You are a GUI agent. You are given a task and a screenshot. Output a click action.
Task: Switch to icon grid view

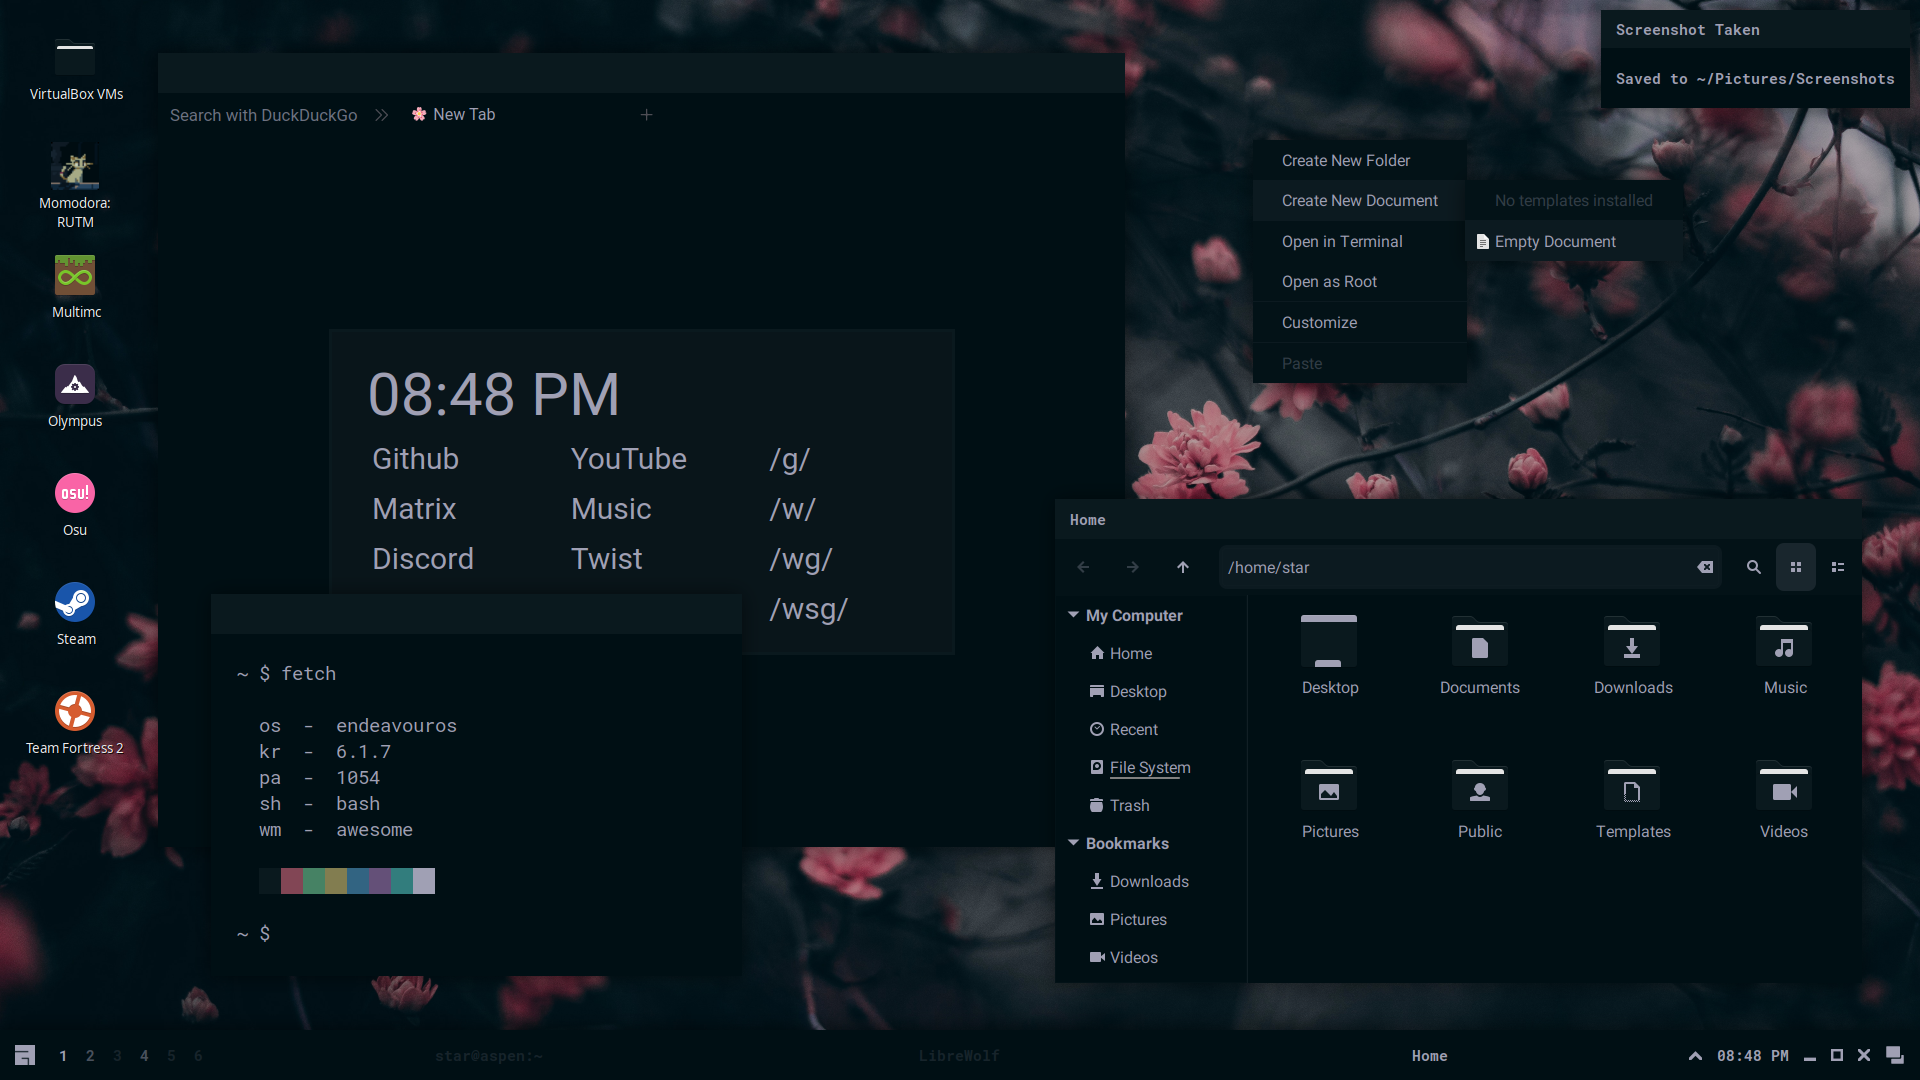click(1796, 567)
